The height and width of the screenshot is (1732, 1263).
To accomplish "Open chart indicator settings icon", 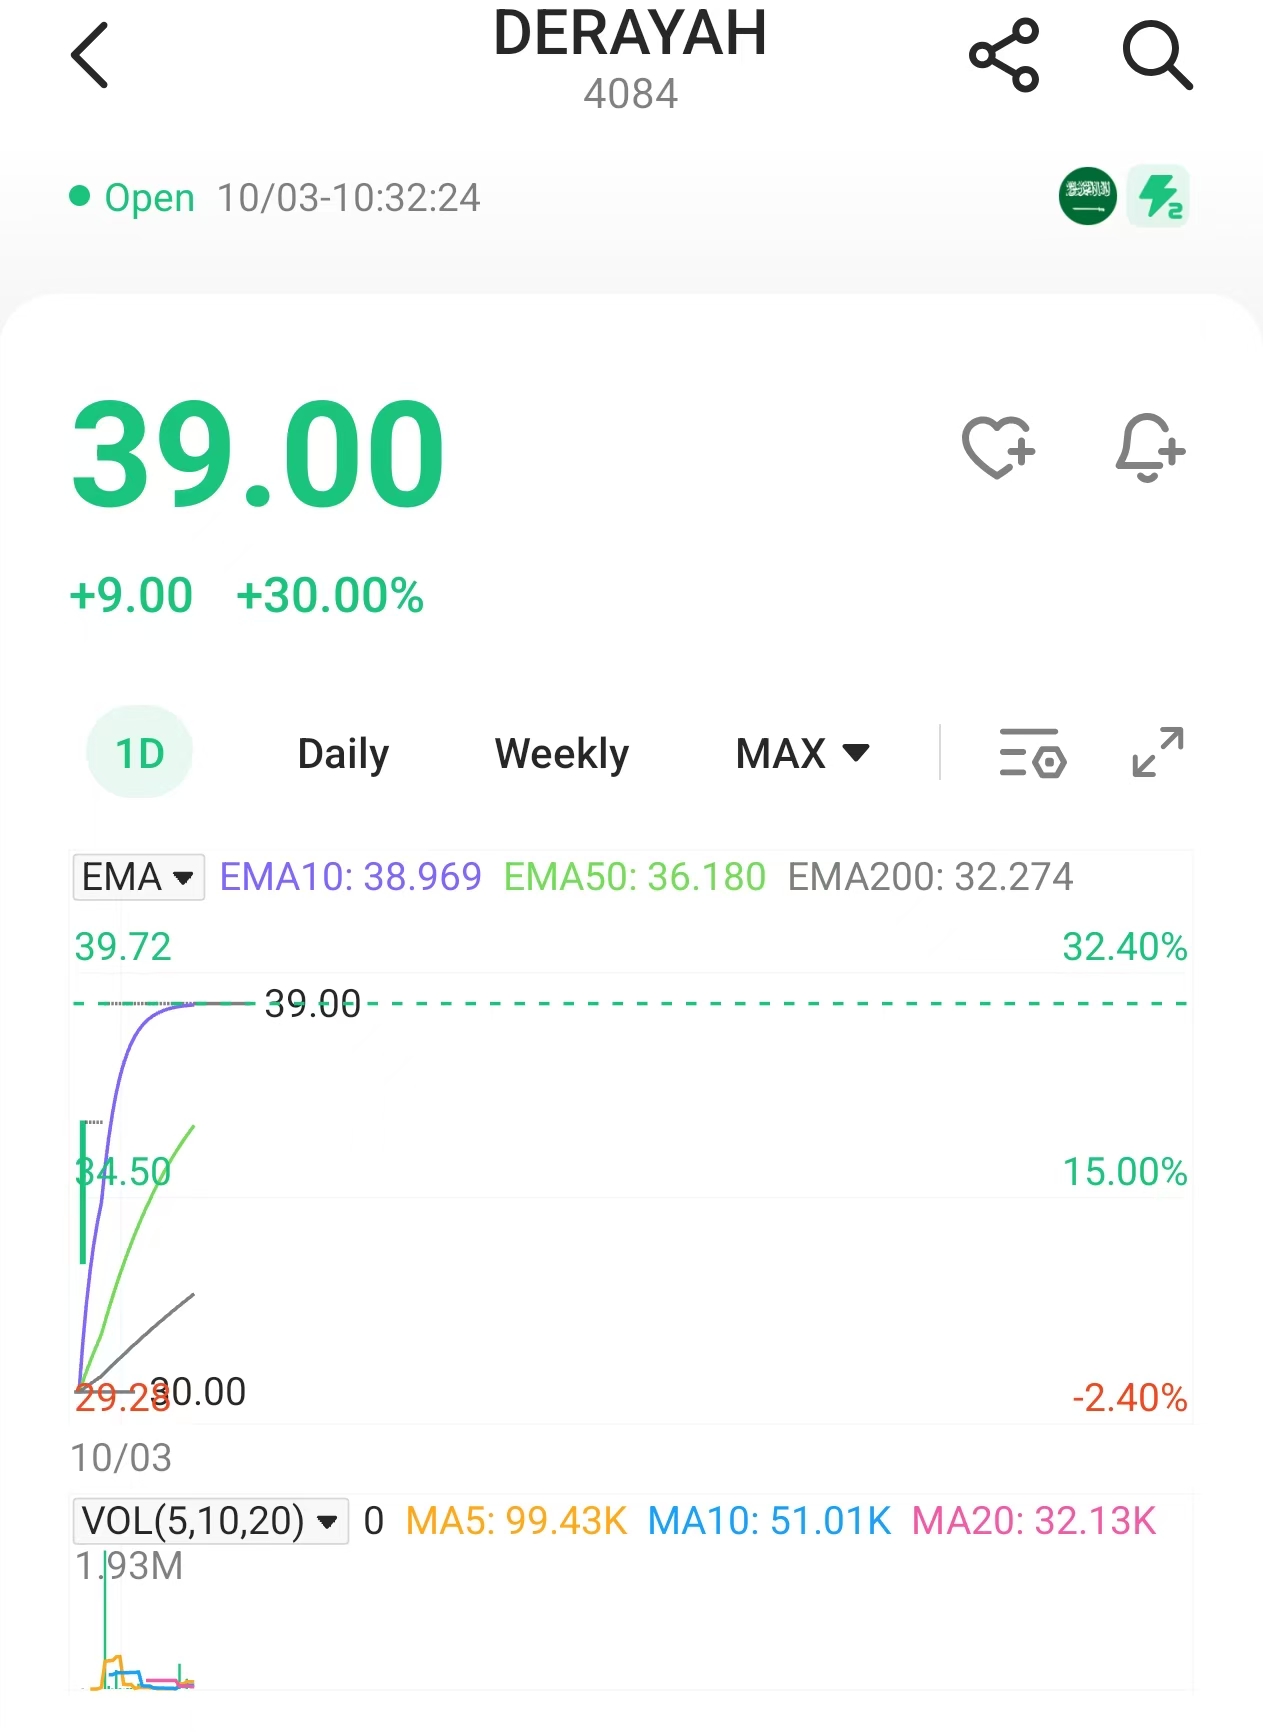I will coord(1032,753).
